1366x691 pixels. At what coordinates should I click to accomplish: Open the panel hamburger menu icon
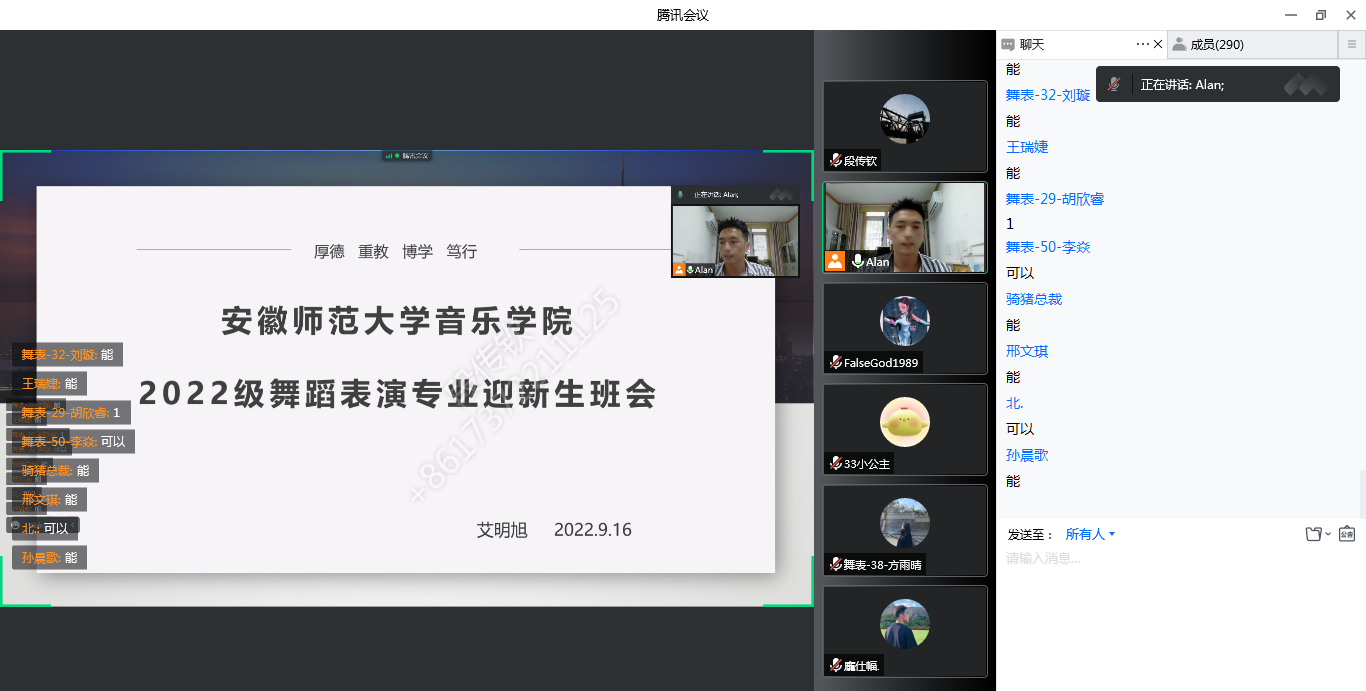tap(1352, 44)
